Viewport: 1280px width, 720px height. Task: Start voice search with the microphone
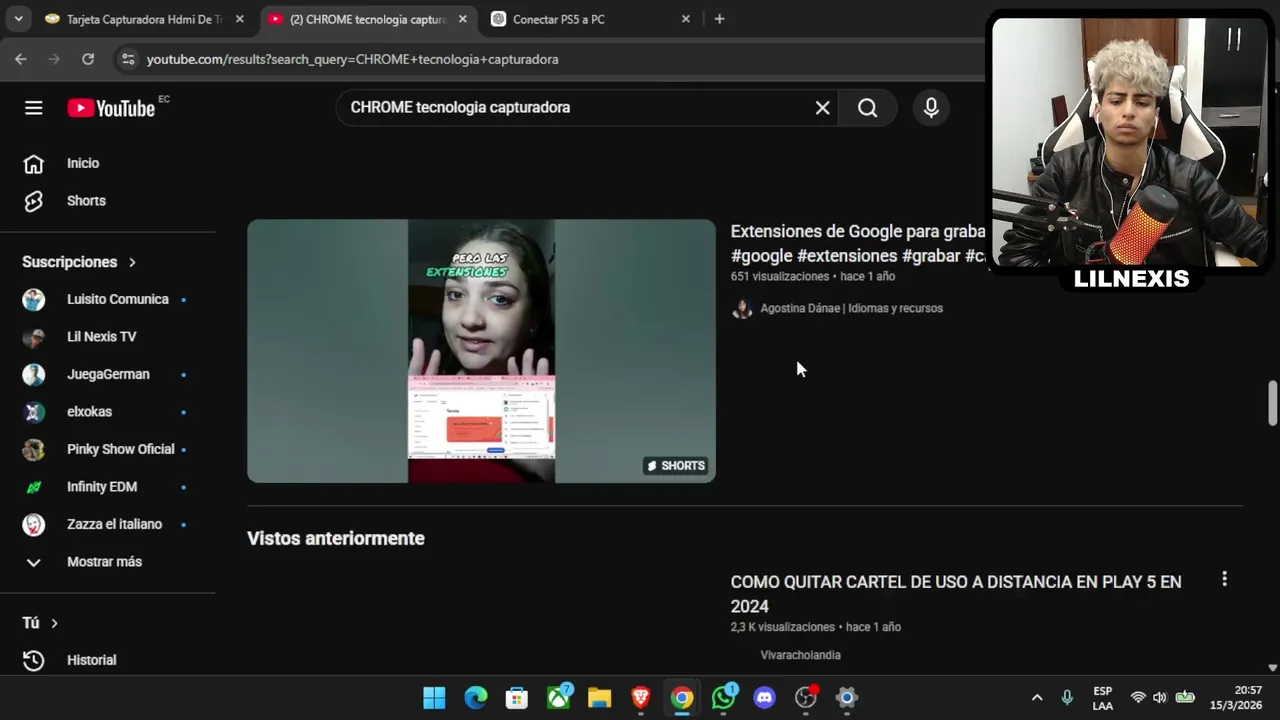pyautogui.click(x=931, y=108)
